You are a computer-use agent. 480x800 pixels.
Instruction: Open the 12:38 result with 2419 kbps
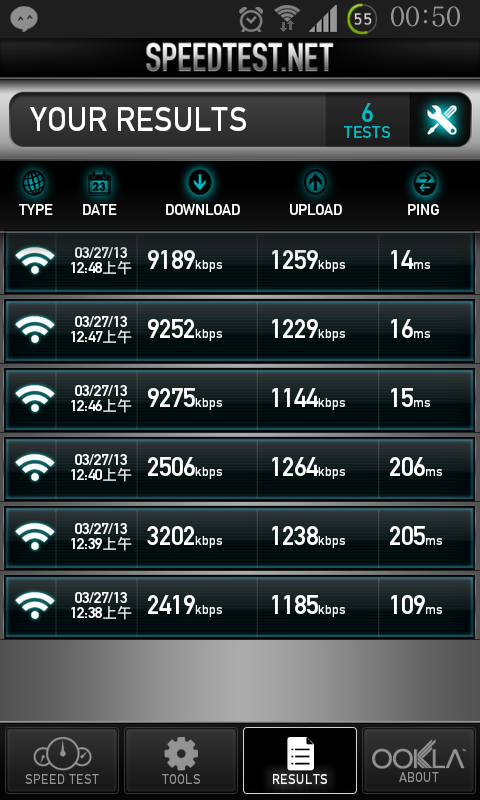tap(240, 607)
